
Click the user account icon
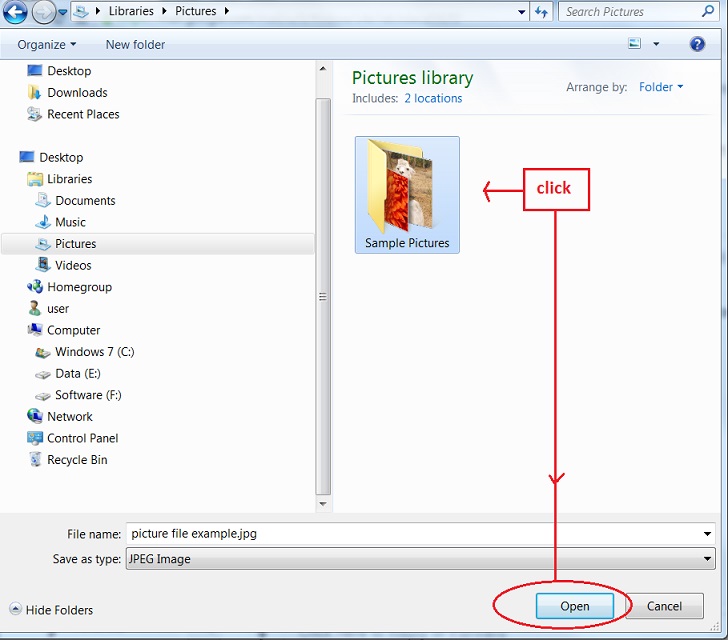pos(35,308)
